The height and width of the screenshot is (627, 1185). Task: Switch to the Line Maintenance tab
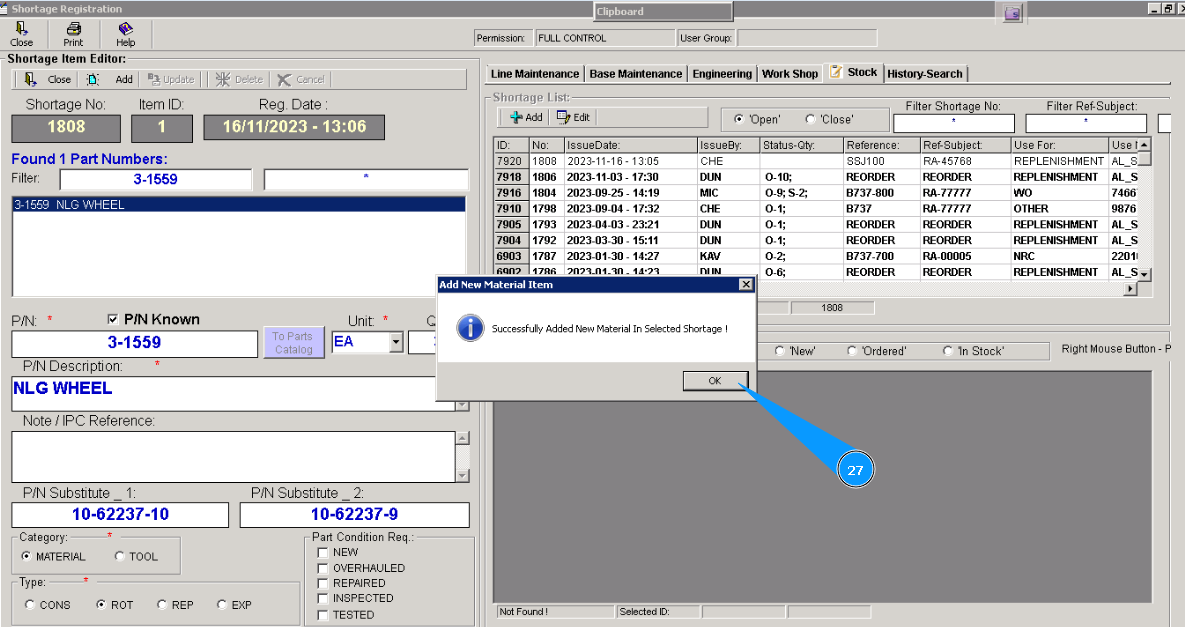535,74
